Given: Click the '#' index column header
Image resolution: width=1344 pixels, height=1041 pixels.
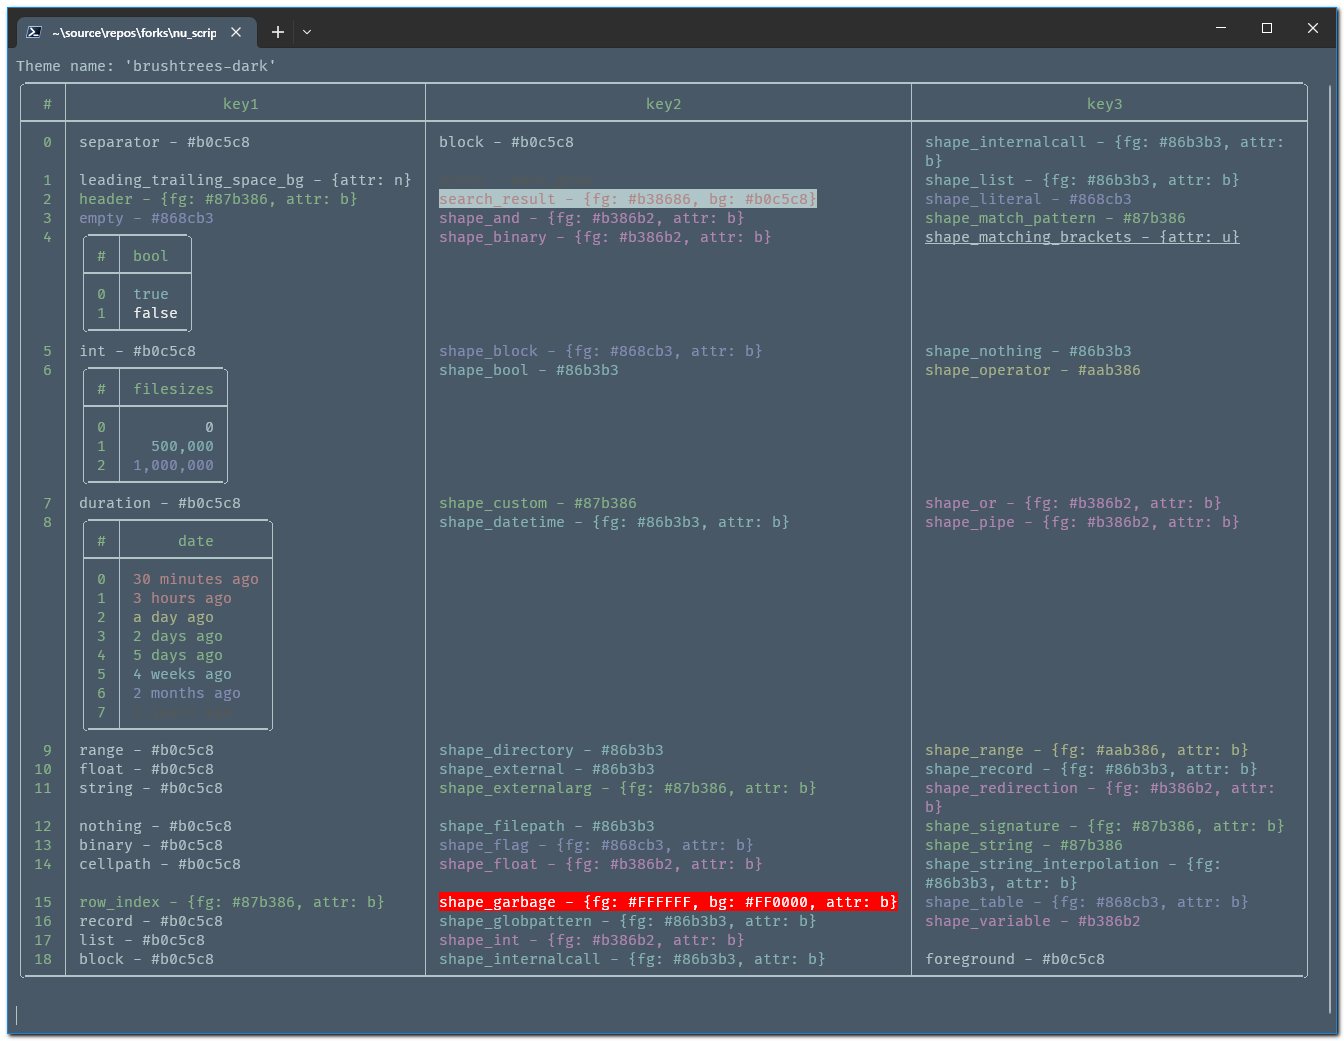Looking at the screenshot, I should point(47,104).
